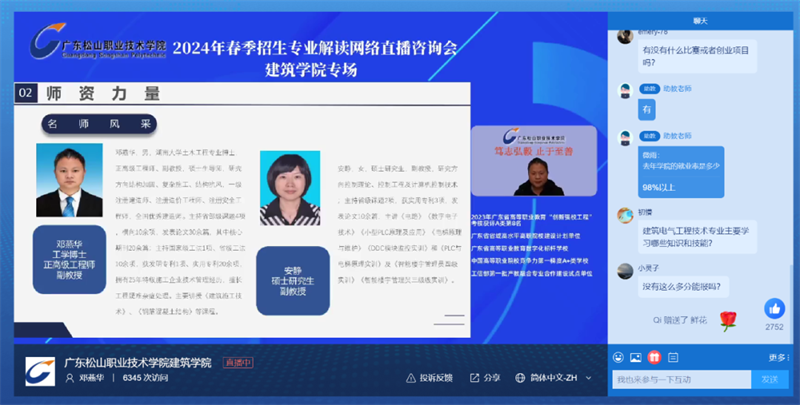Click the first 助教老师 avatar above 有
The width and height of the screenshot is (800, 405).
point(625,91)
